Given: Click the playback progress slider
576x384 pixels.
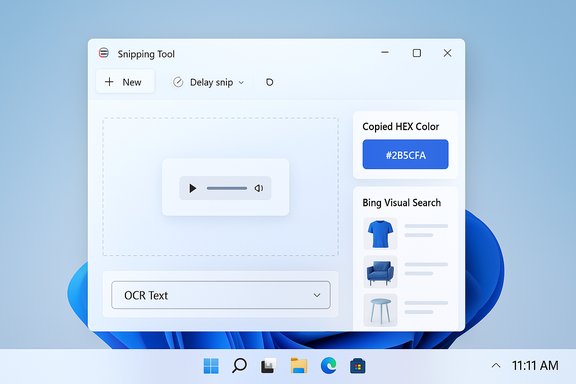Looking at the screenshot, I should click(227, 188).
